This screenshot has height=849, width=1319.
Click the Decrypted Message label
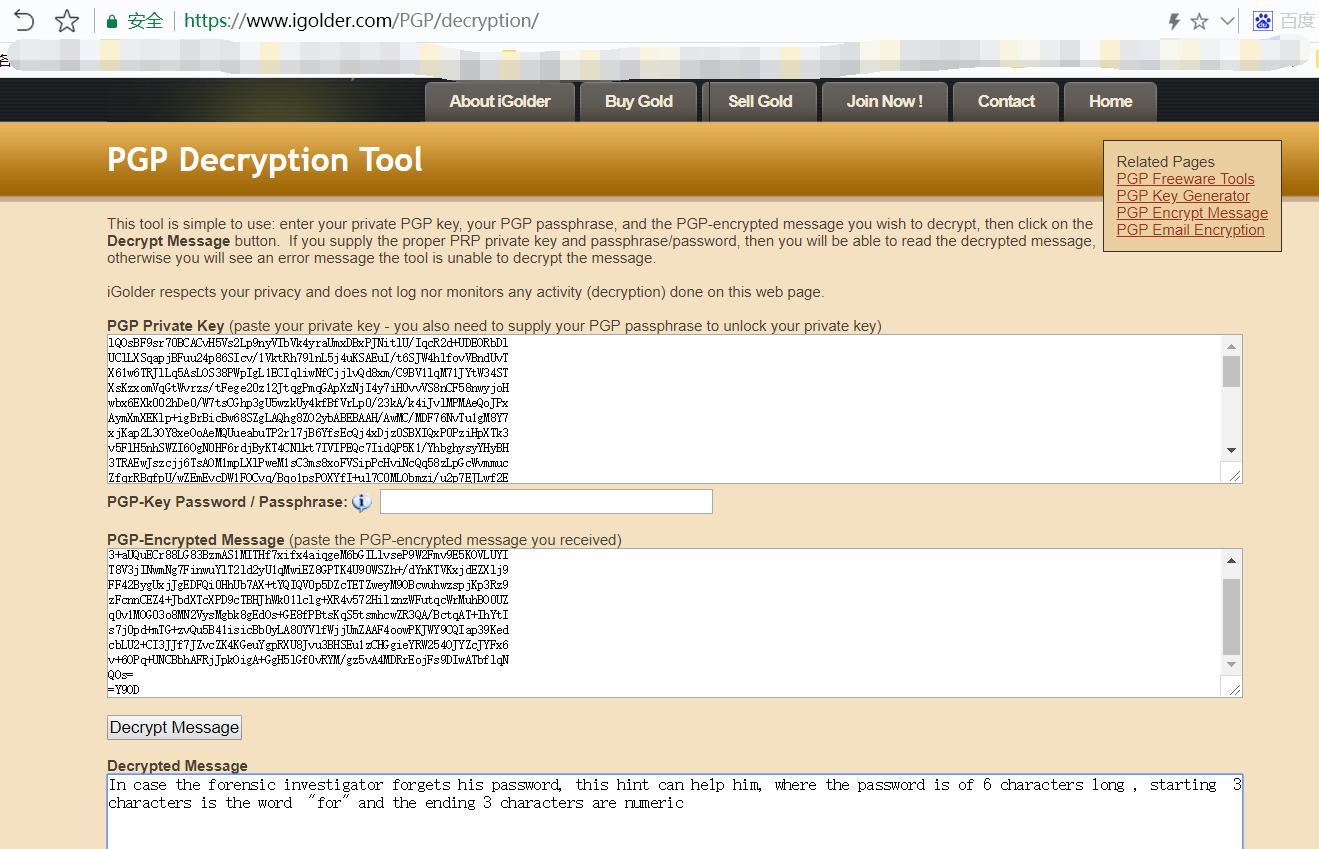(x=177, y=766)
